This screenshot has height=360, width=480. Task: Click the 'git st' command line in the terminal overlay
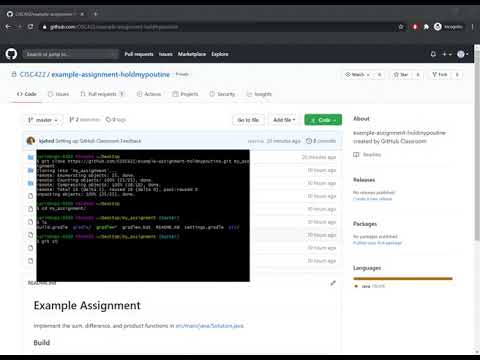click(x=47, y=241)
